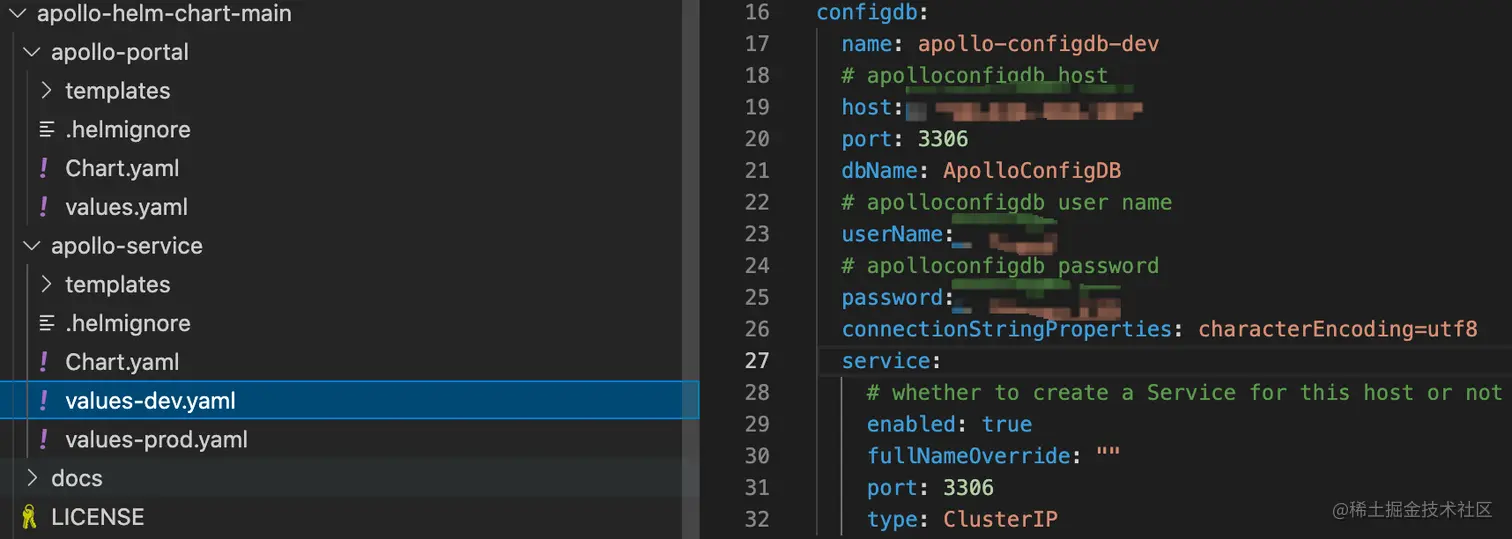Click YAML icon of values.yaml

[x=44, y=207]
